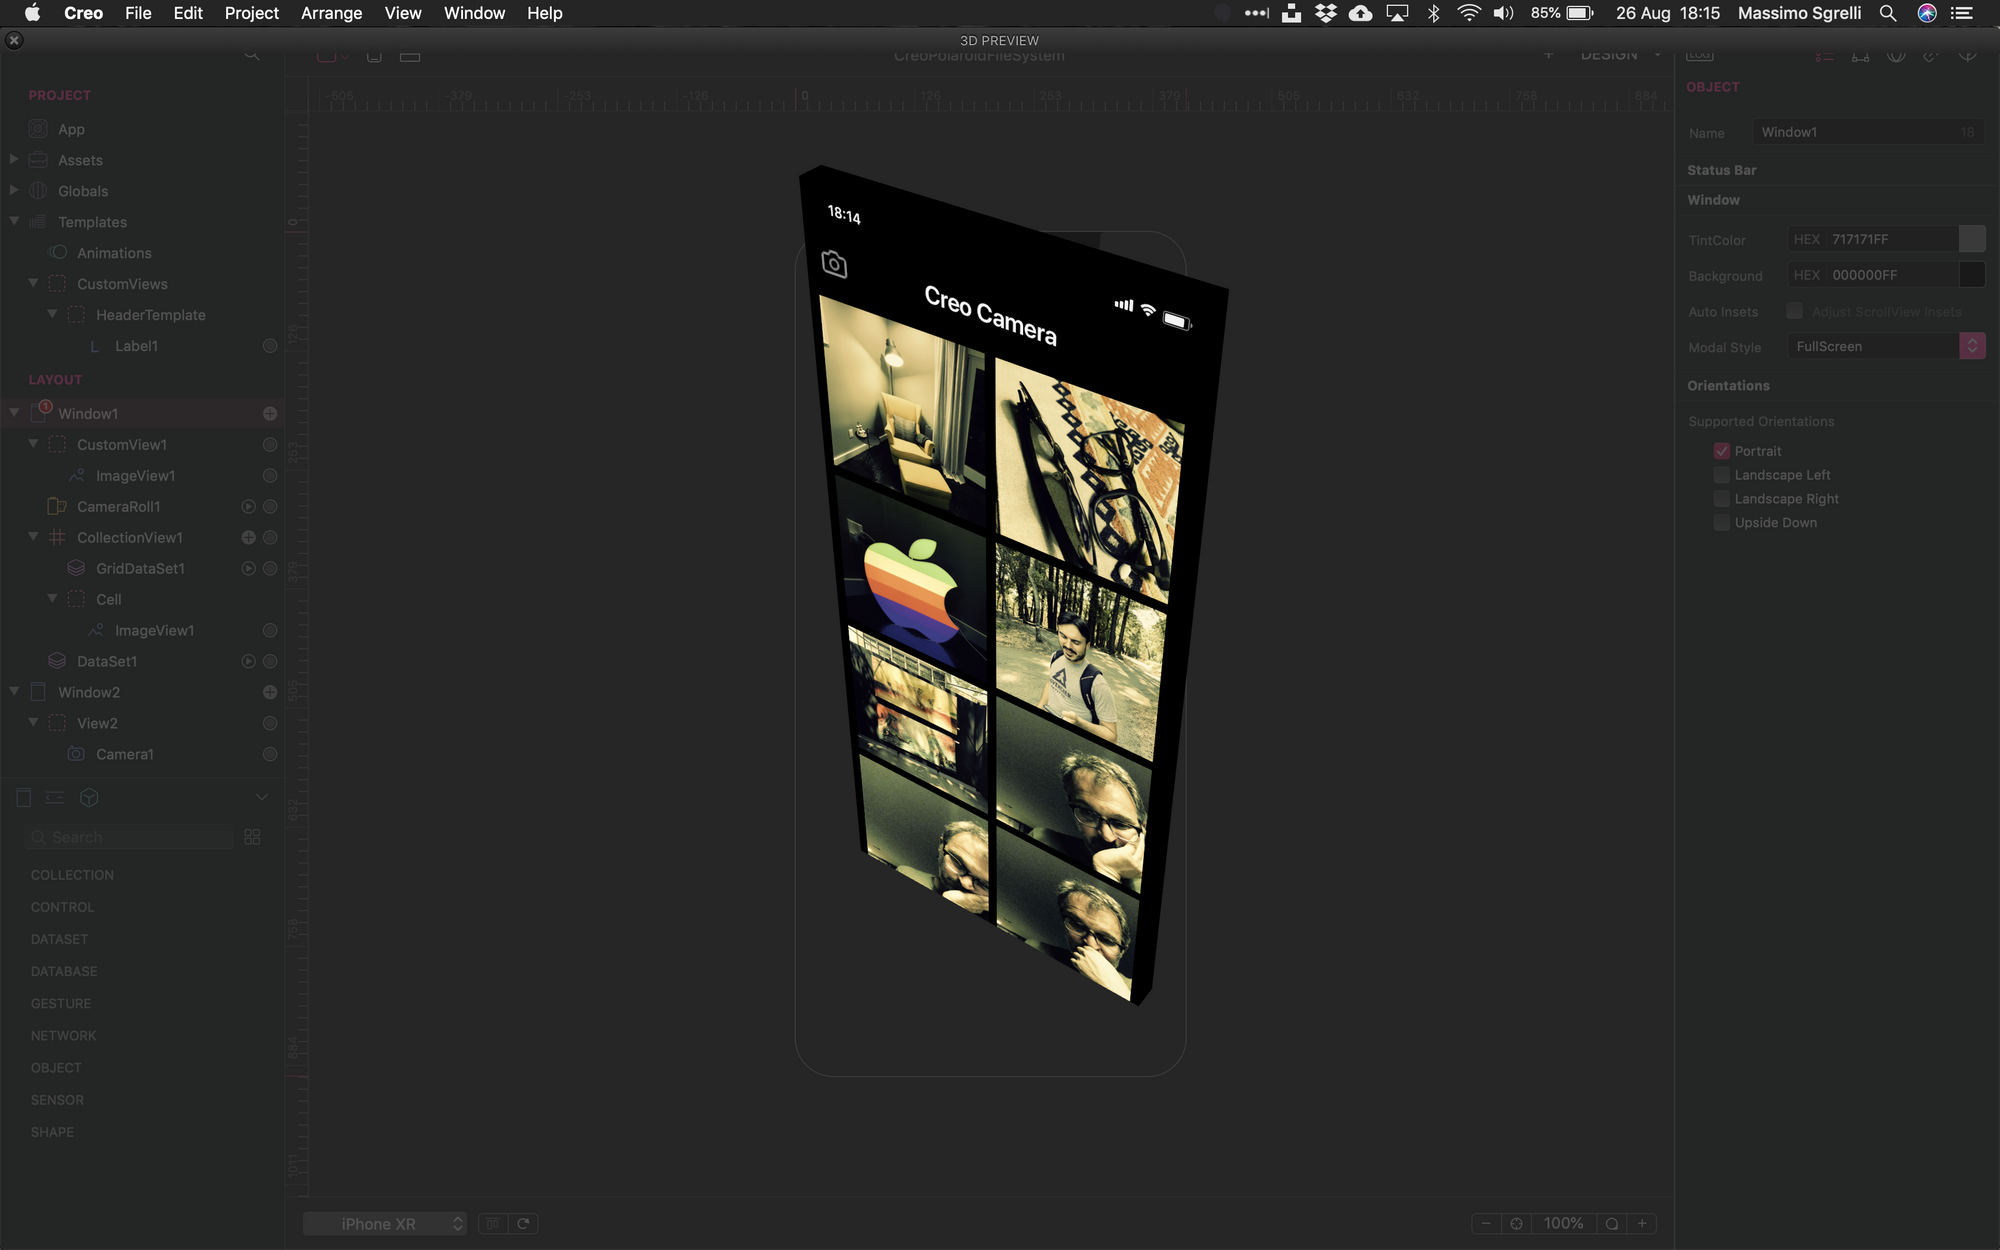
Task: Collapse the Templates group in Project panel
Action: click(x=14, y=221)
